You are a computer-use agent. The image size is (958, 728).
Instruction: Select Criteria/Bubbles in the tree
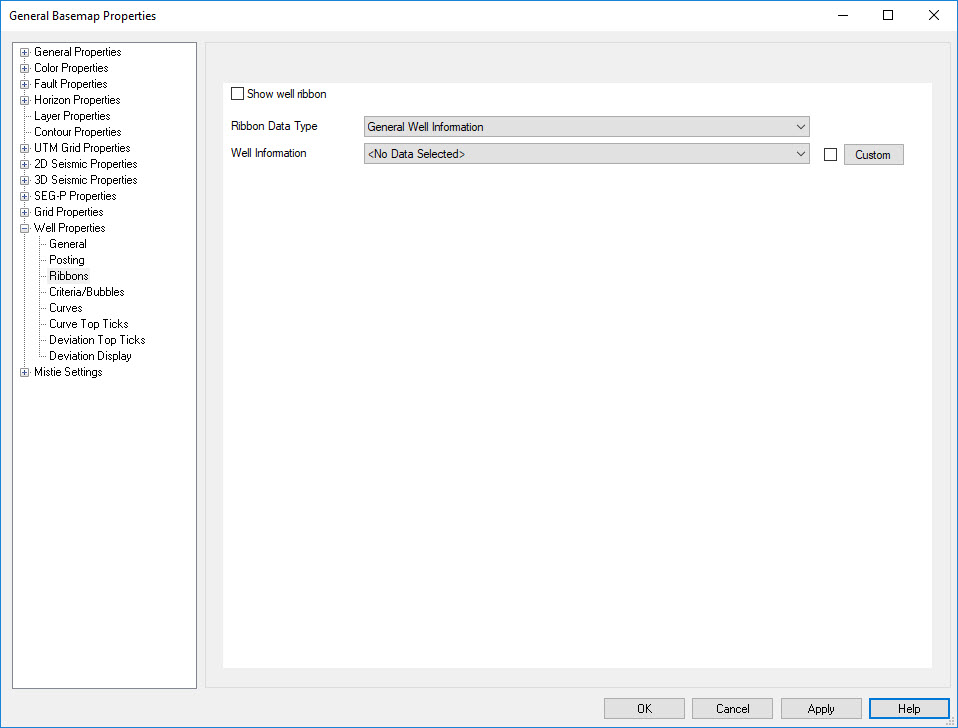click(x=87, y=292)
